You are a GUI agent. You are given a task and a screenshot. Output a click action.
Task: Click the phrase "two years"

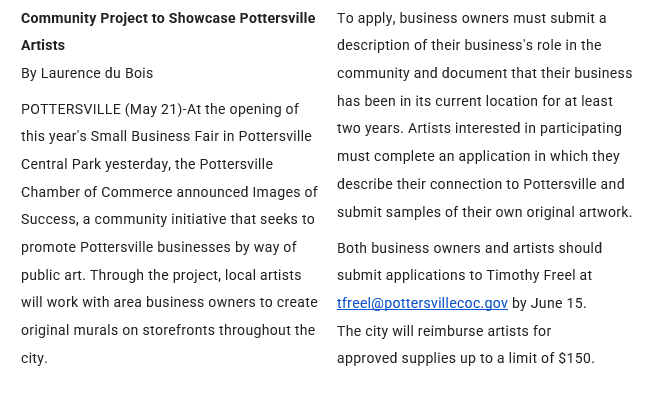click(x=367, y=128)
